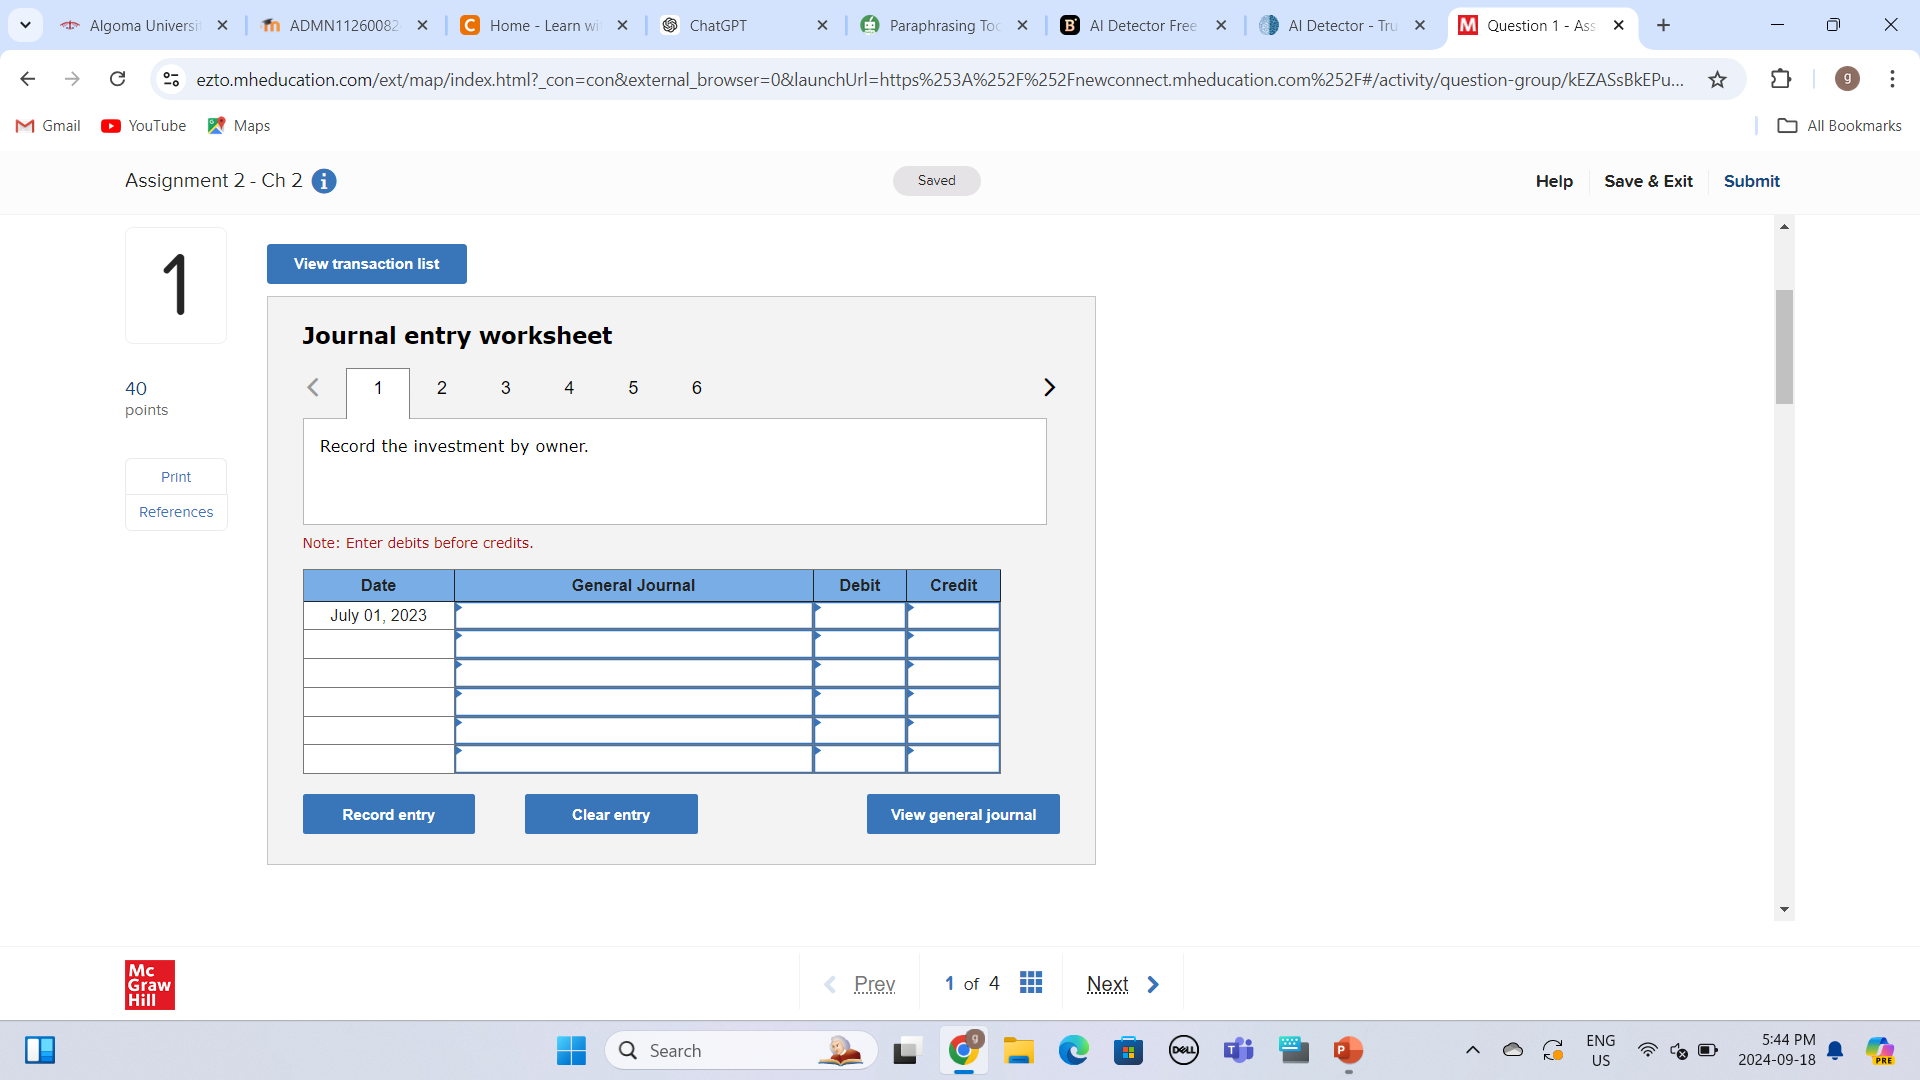
Task: Click the Debit field on July 01 row
Action: [x=859, y=616]
